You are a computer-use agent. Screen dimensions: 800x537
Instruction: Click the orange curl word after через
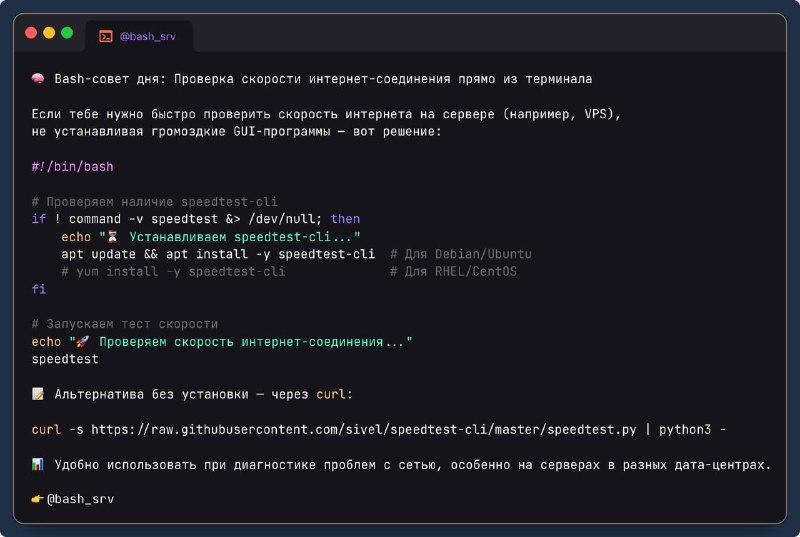331,394
